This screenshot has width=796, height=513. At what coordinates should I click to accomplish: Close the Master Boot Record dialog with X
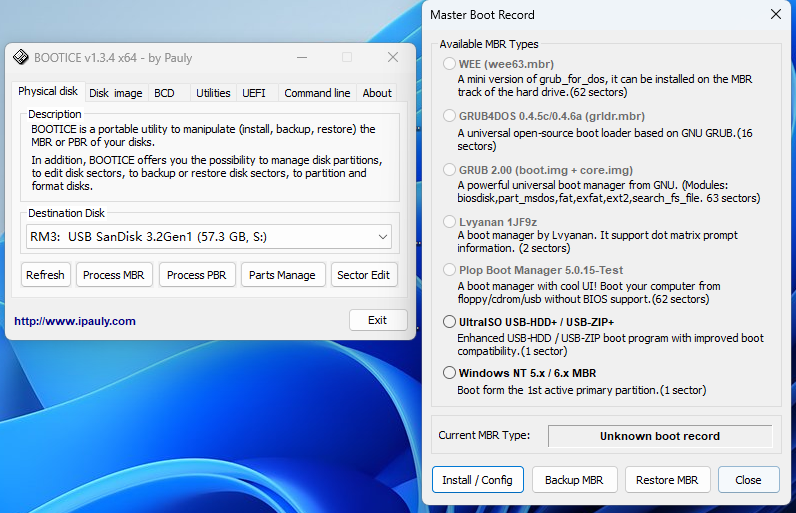pos(776,14)
